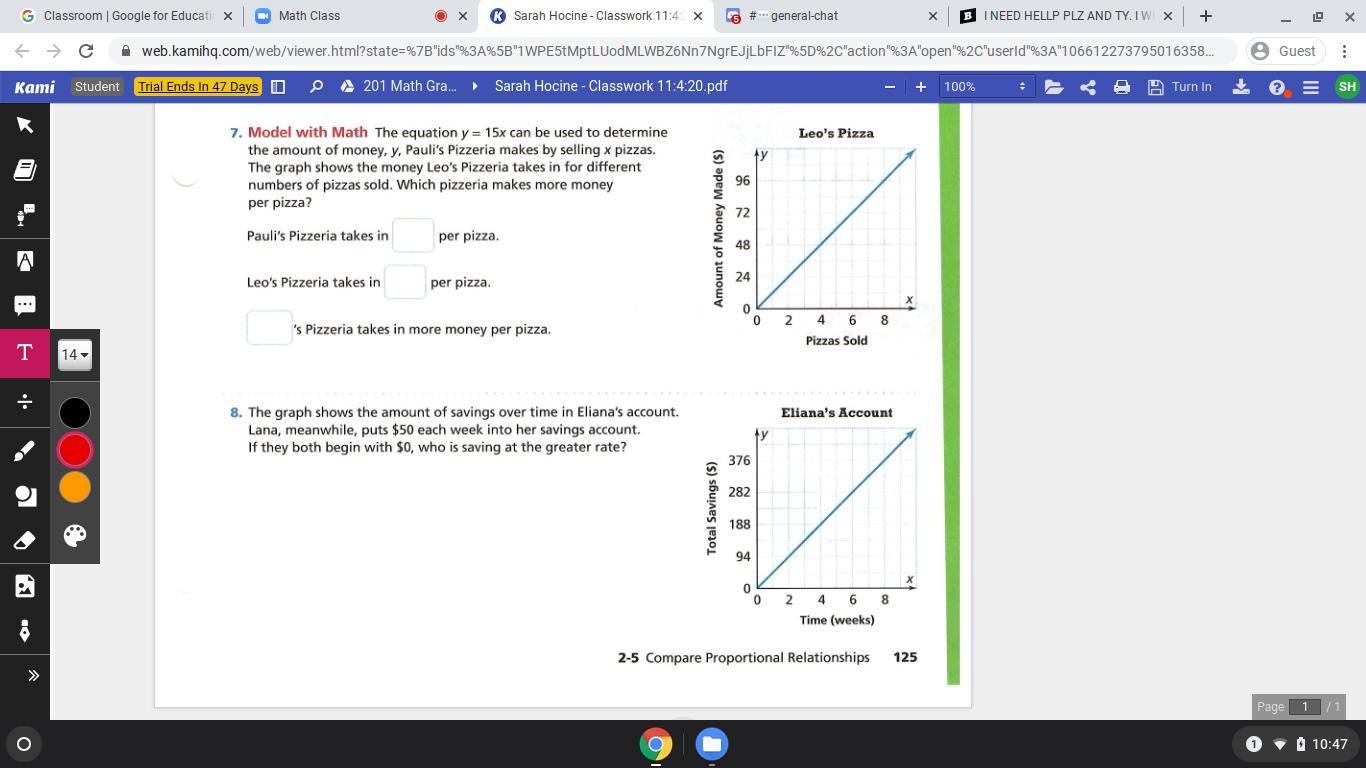Click the Guest profile button
This screenshot has width=1366, height=768.
[x=1286, y=51]
